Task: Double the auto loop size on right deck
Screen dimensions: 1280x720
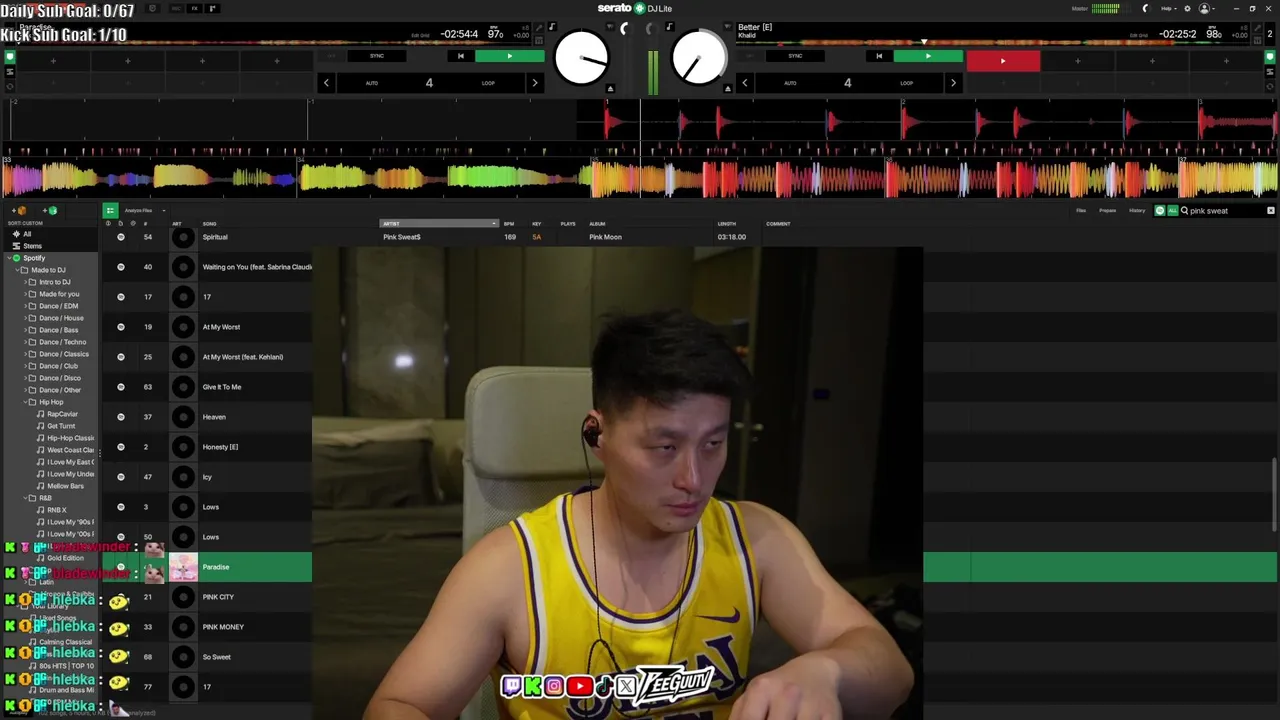Action: click(953, 83)
